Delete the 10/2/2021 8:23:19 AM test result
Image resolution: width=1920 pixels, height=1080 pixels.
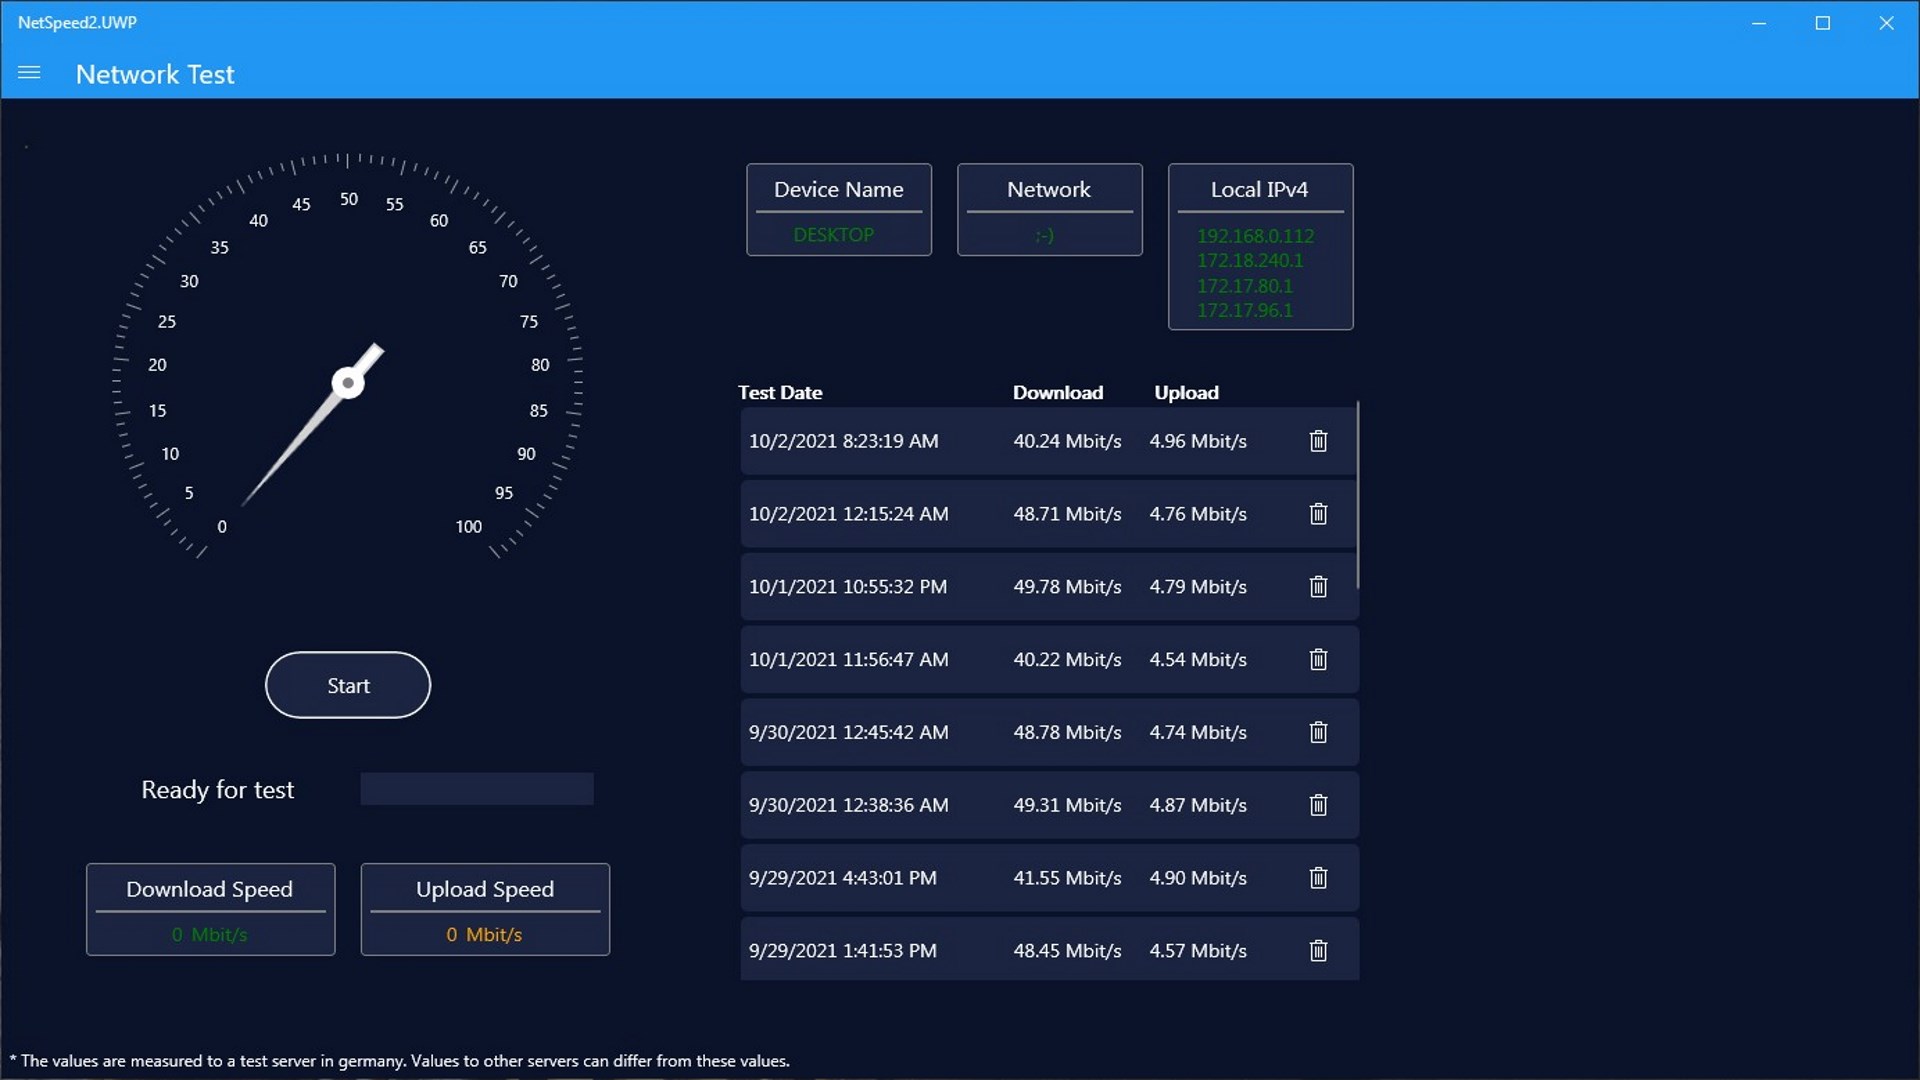pyautogui.click(x=1318, y=441)
